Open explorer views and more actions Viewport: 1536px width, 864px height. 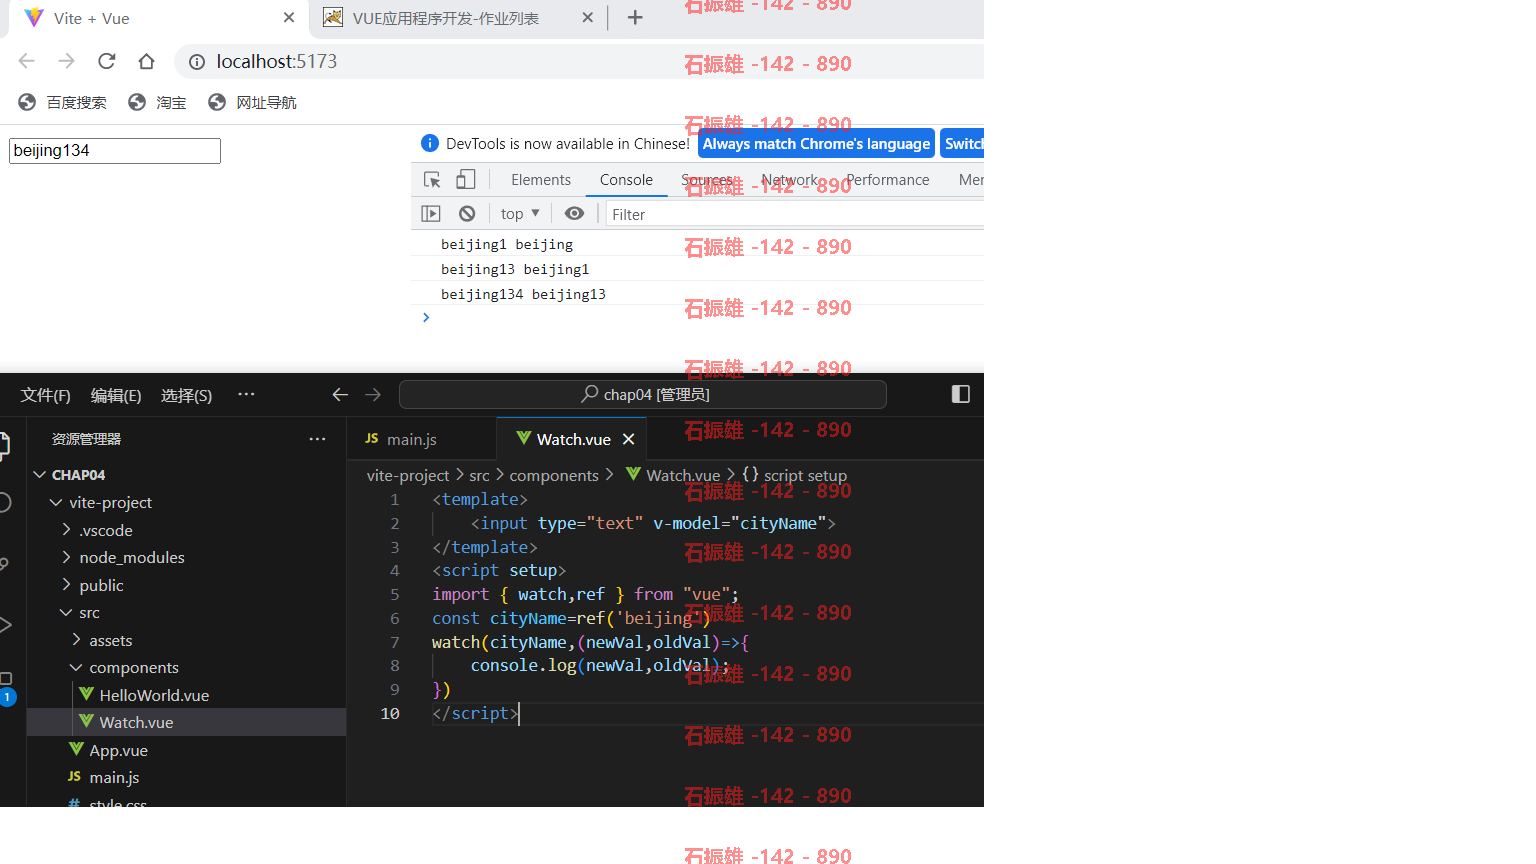pos(317,439)
